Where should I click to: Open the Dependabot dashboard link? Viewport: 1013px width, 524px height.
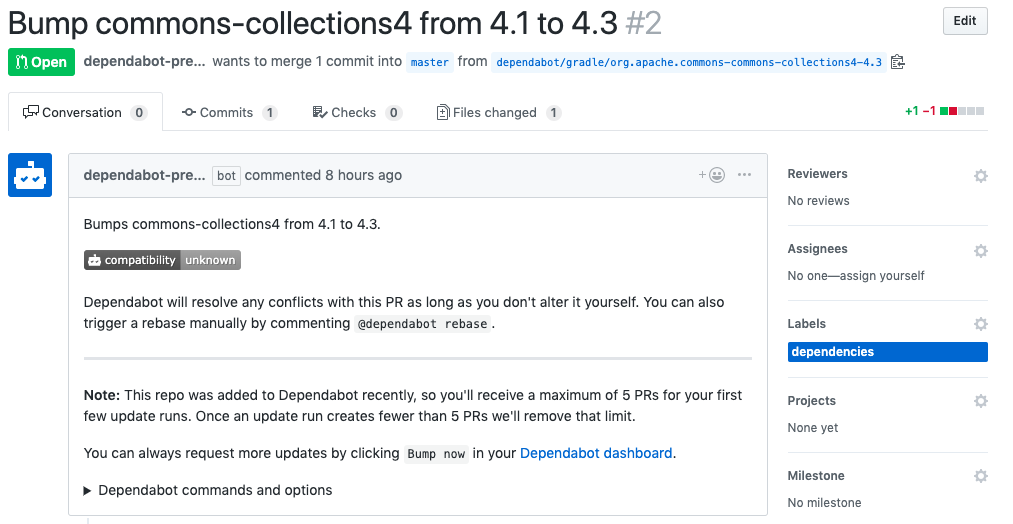click(596, 453)
